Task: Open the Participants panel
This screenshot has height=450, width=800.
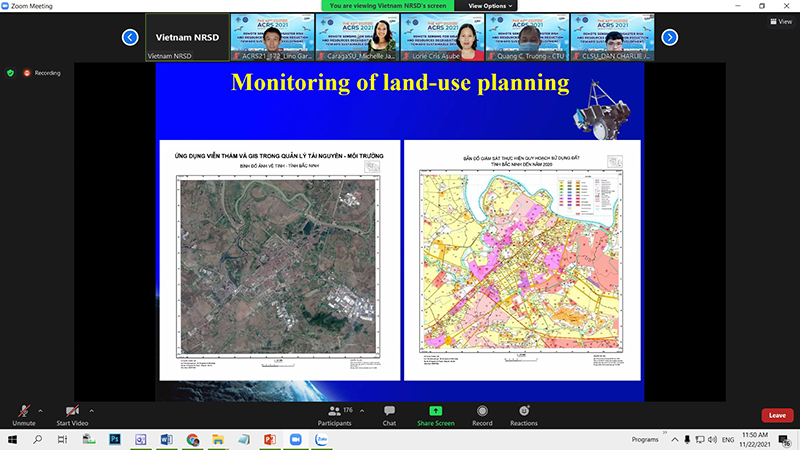Action: 335,416
